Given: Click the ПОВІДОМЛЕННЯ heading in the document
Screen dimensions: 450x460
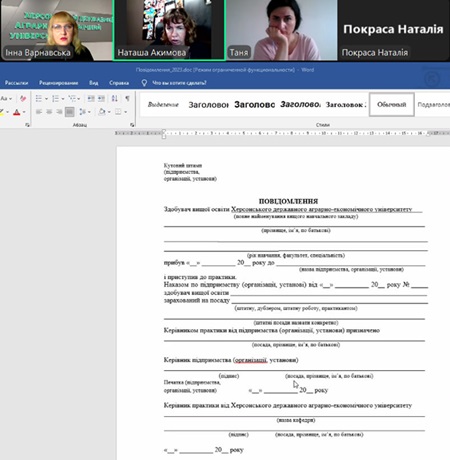Looking at the screenshot, I should coord(288,201).
